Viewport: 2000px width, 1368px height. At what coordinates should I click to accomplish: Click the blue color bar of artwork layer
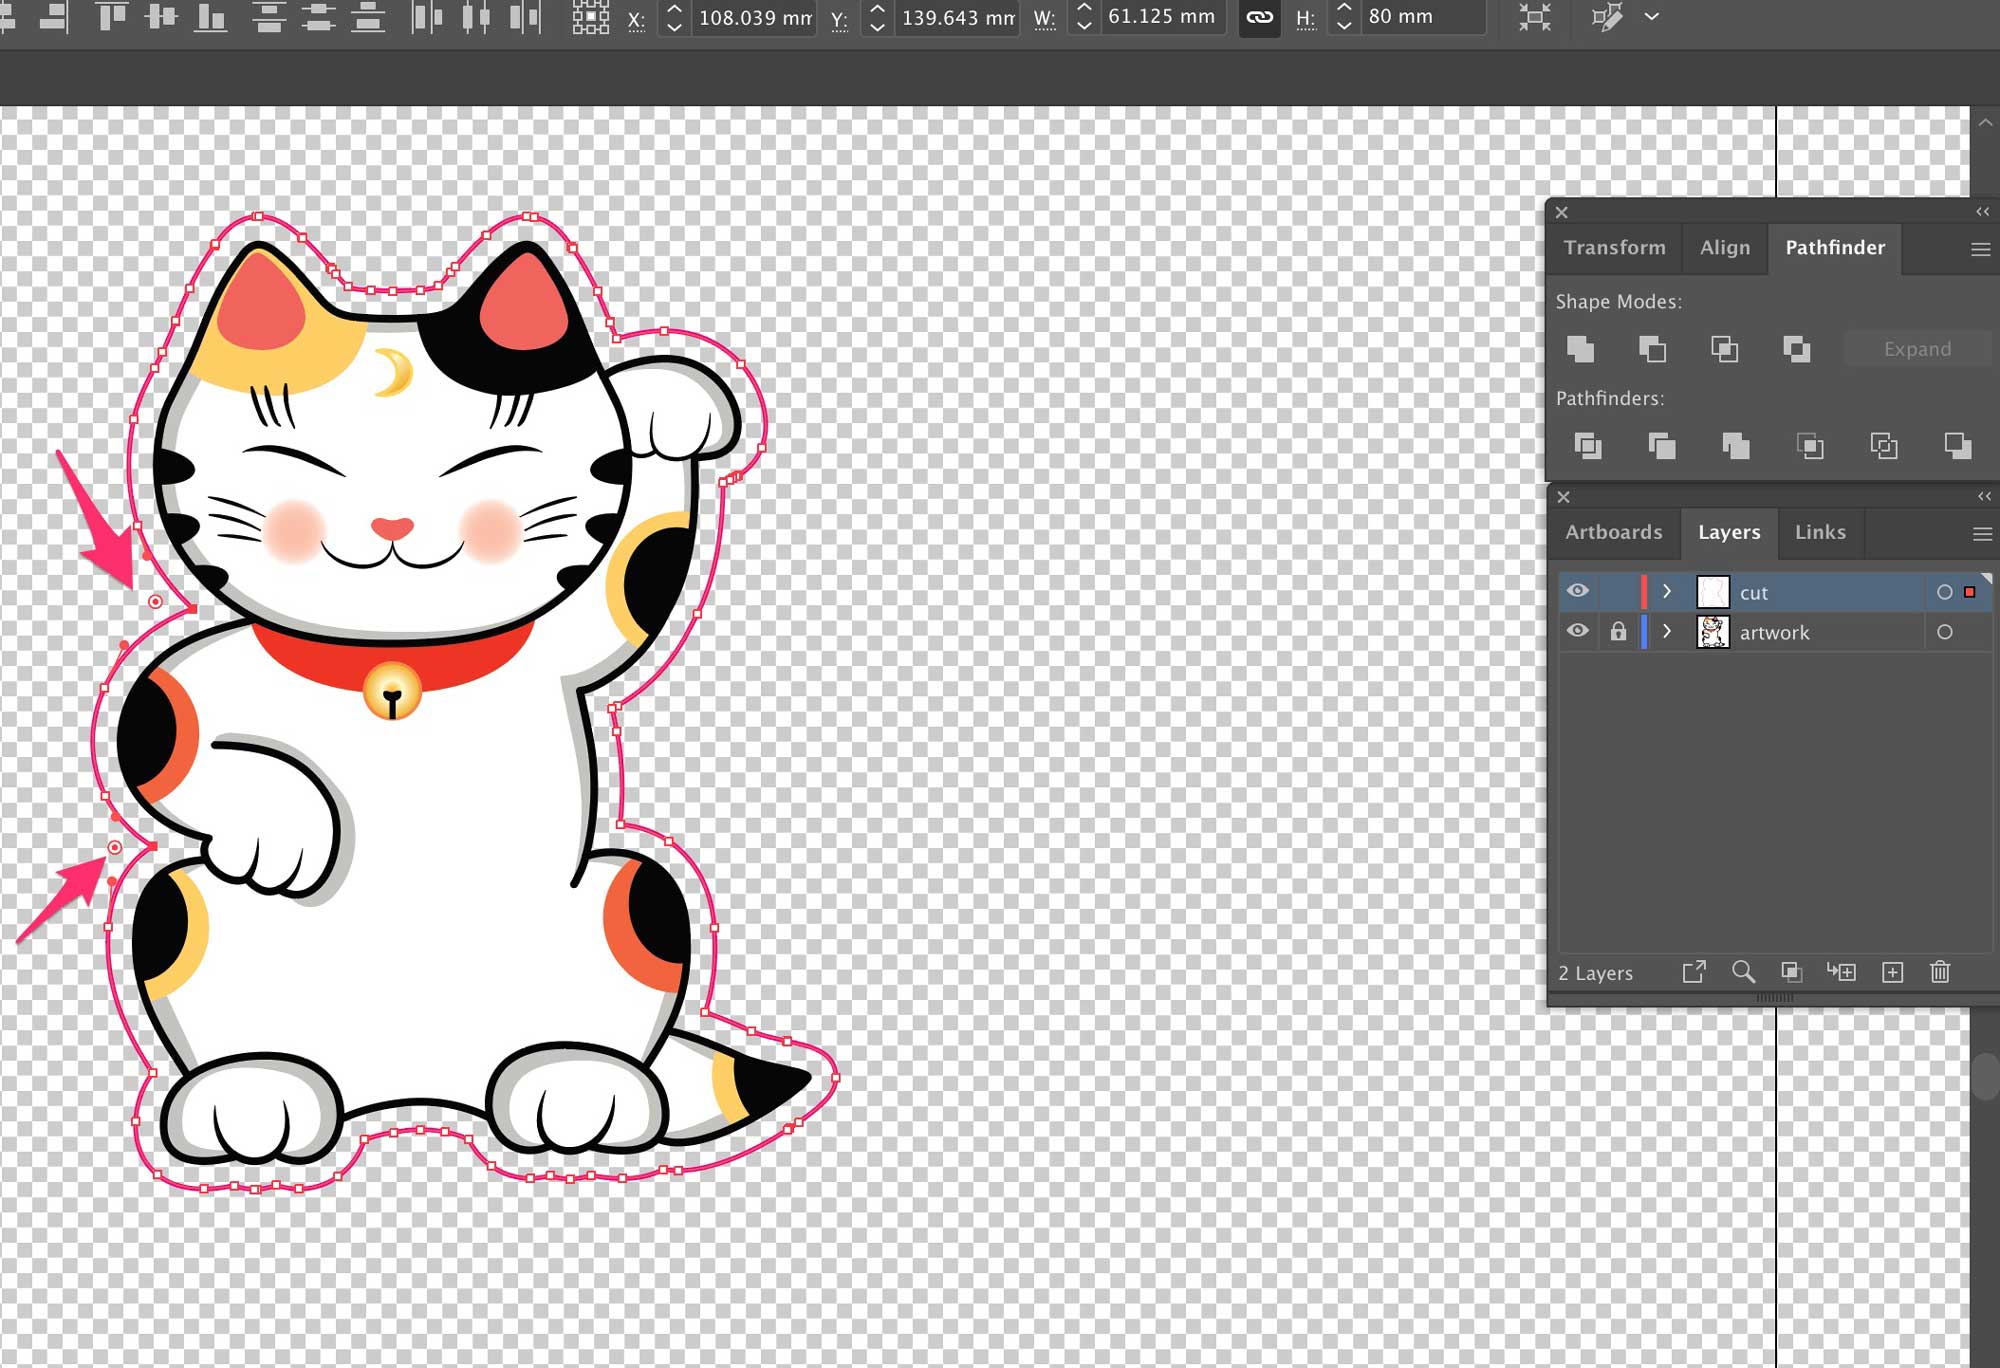tap(1644, 632)
